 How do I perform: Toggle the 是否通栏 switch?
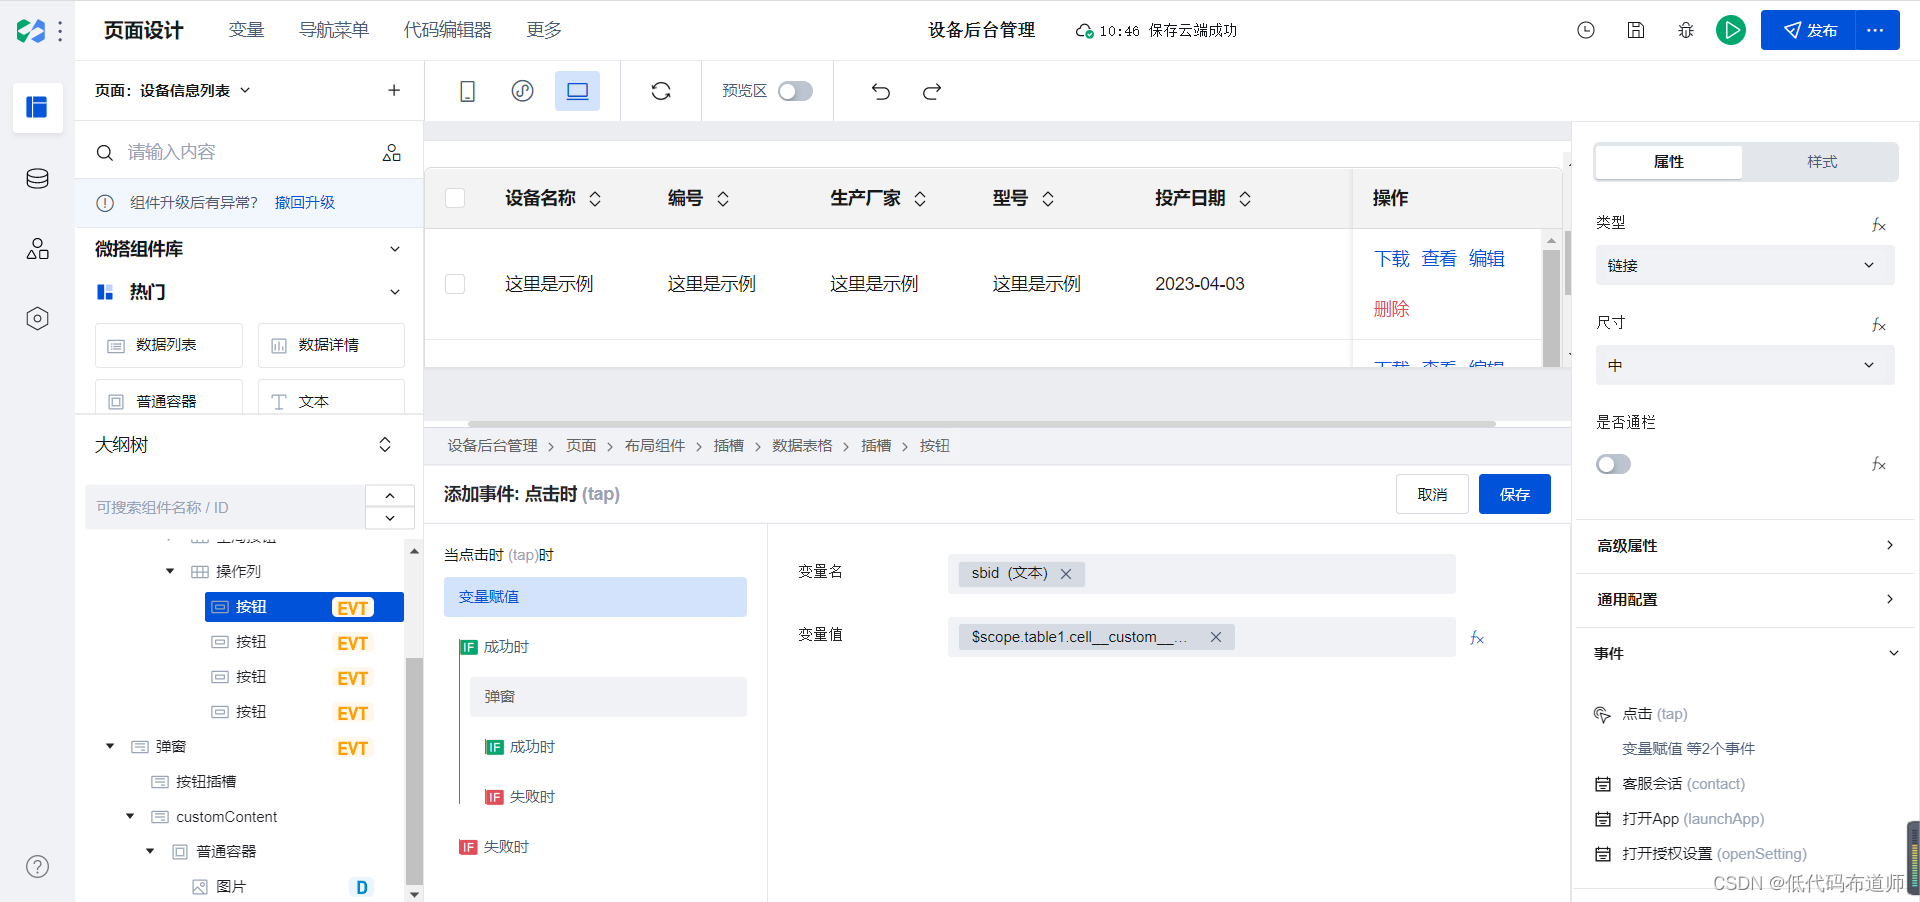coord(1614,464)
